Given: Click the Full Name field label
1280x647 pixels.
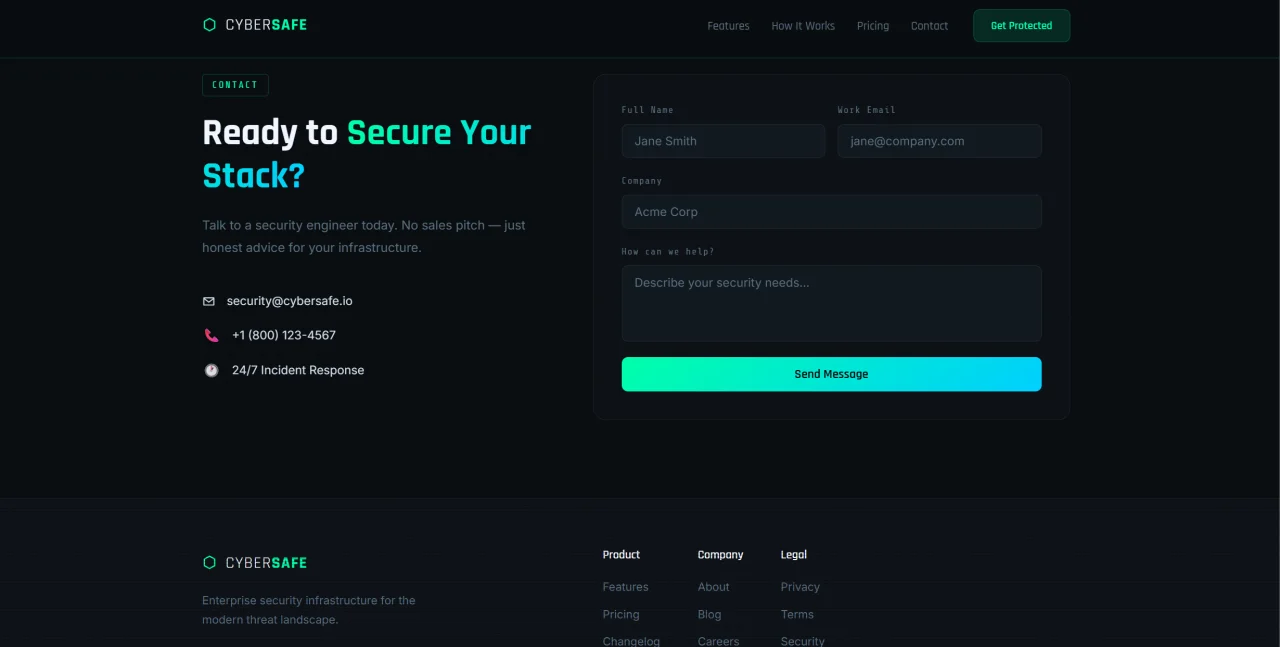Looking at the screenshot, I should pyautogui.click(x=648, y=110).
